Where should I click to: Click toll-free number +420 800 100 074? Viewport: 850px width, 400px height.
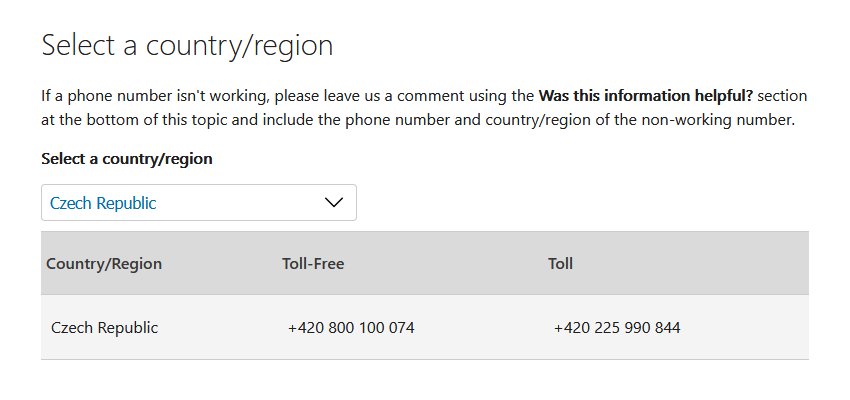click(350, 327)
